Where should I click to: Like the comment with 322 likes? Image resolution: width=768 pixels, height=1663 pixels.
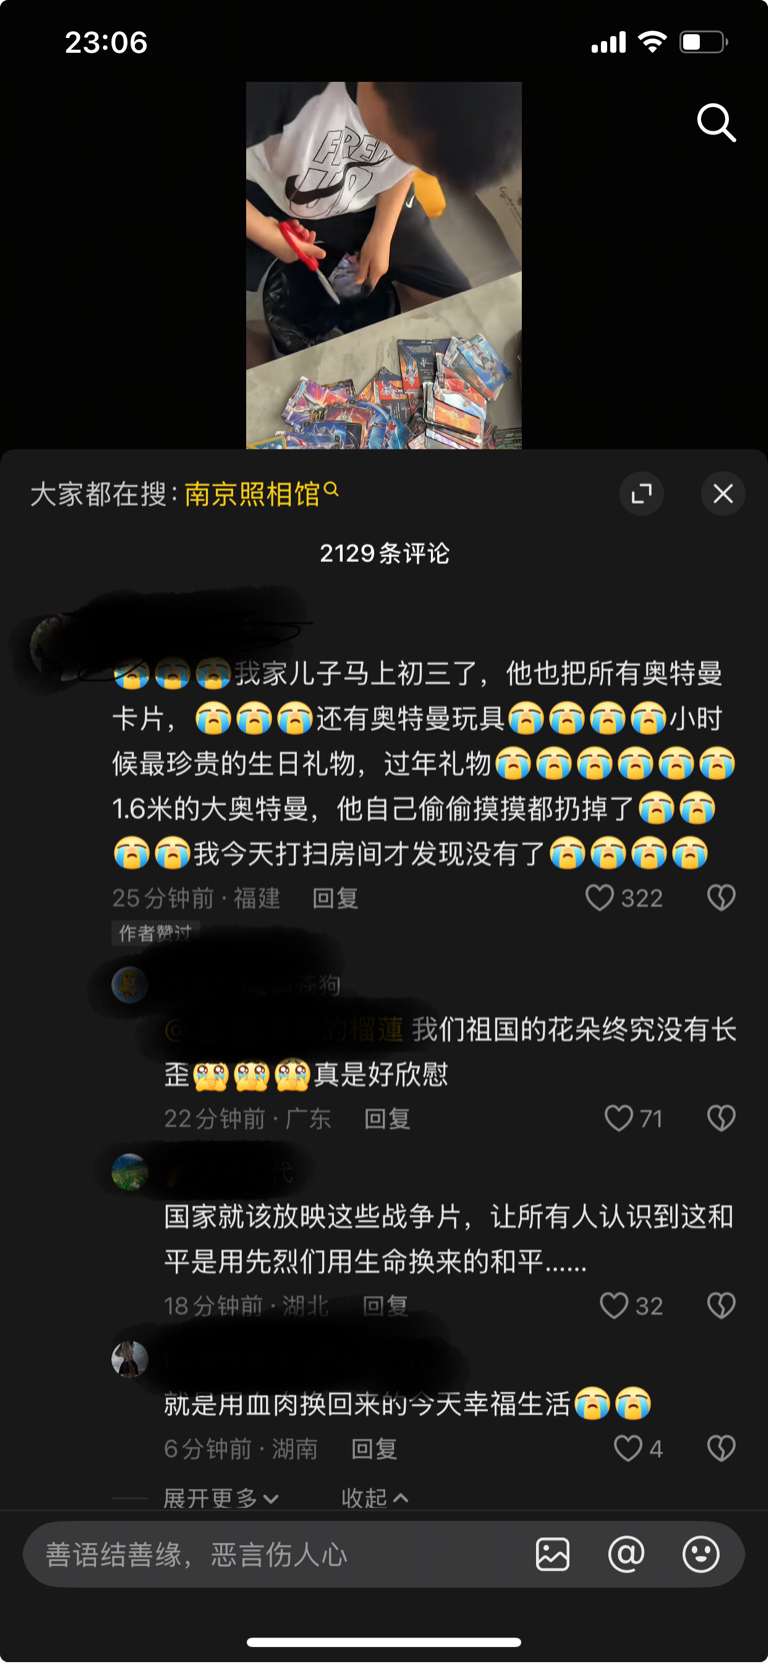pyautogui.click(x=599, y=898)
